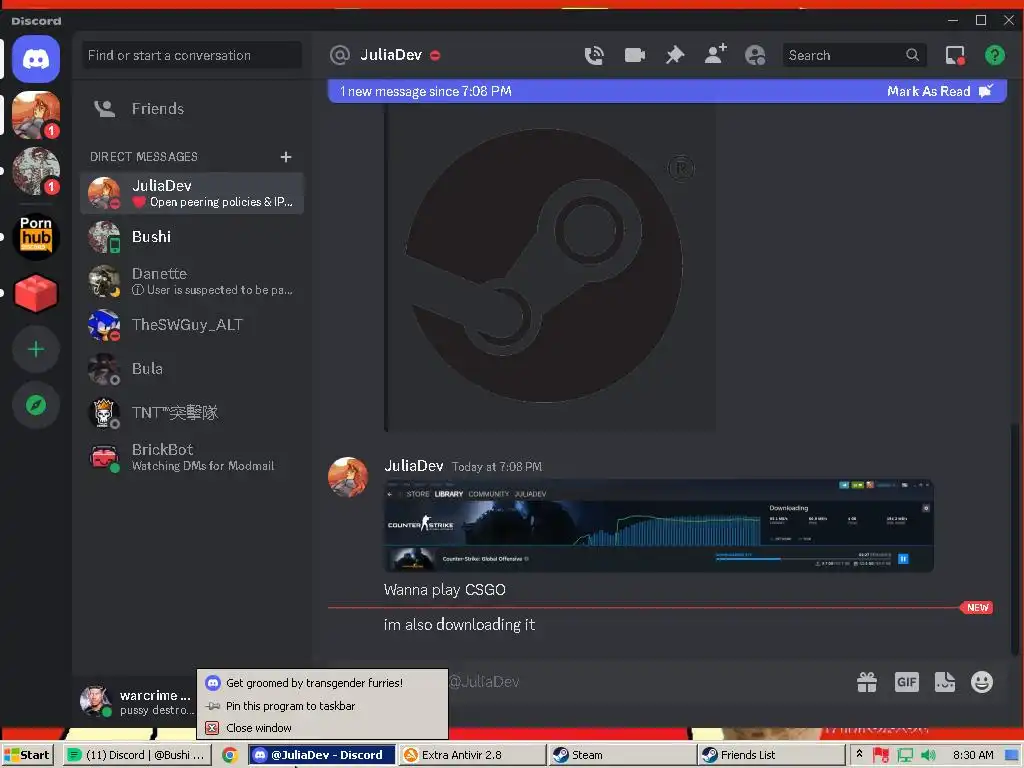Open the GIF picker
1024x768 pixels.
point(906,682)
